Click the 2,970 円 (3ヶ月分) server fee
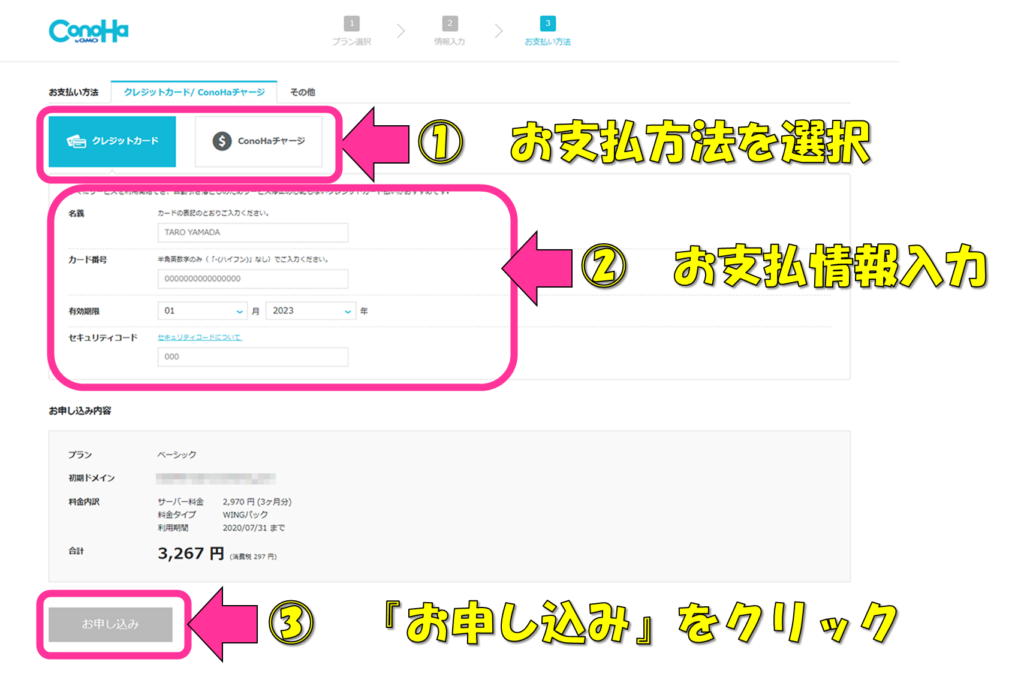Viewport: 1024px width, 674px height. pos(257,502)
